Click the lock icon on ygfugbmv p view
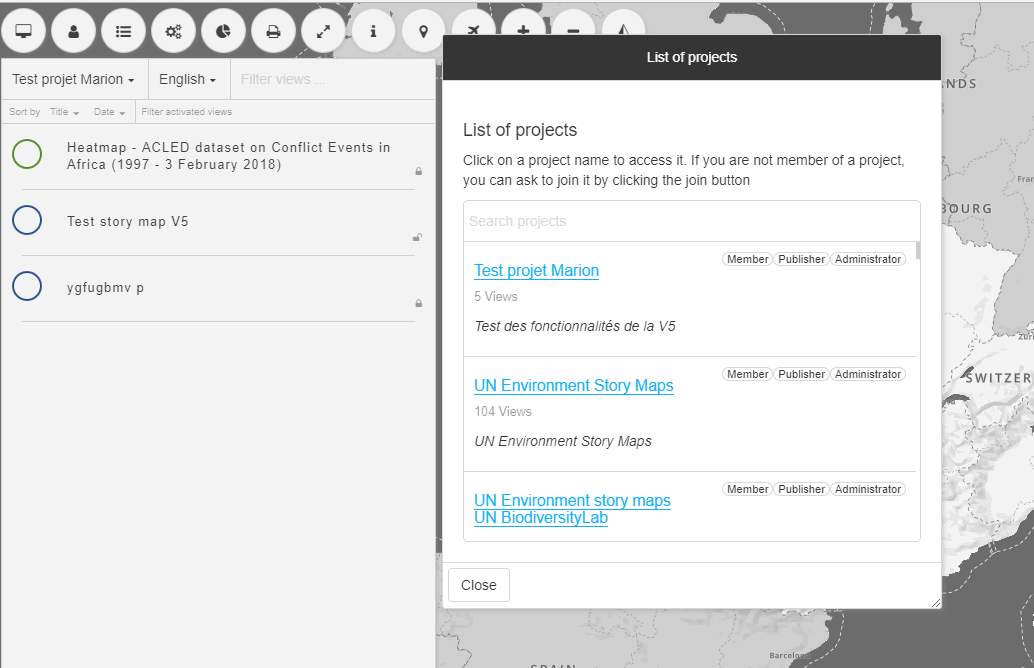The width and height of the screenshot is (1034, 668). point(418,303)
